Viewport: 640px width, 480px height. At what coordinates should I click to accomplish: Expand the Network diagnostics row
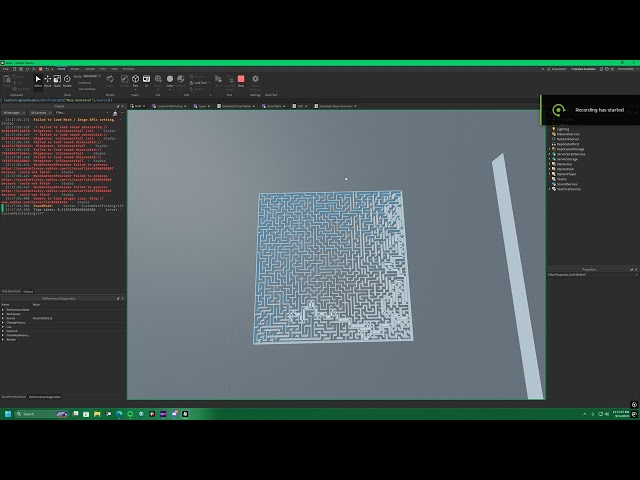point(3,331)
